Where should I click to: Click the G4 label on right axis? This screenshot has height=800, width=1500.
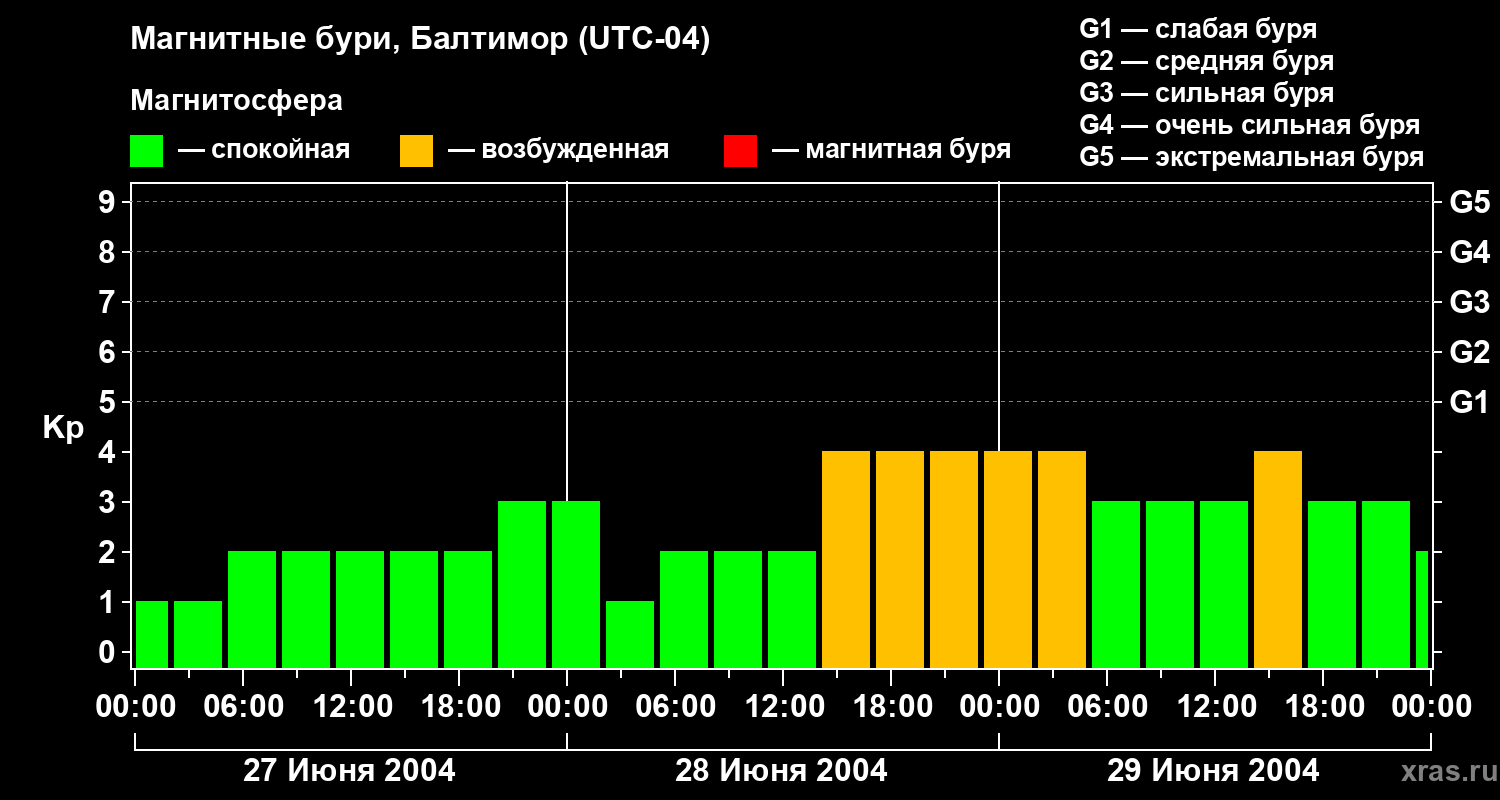pyautogui.click(x=1469, y=252)
